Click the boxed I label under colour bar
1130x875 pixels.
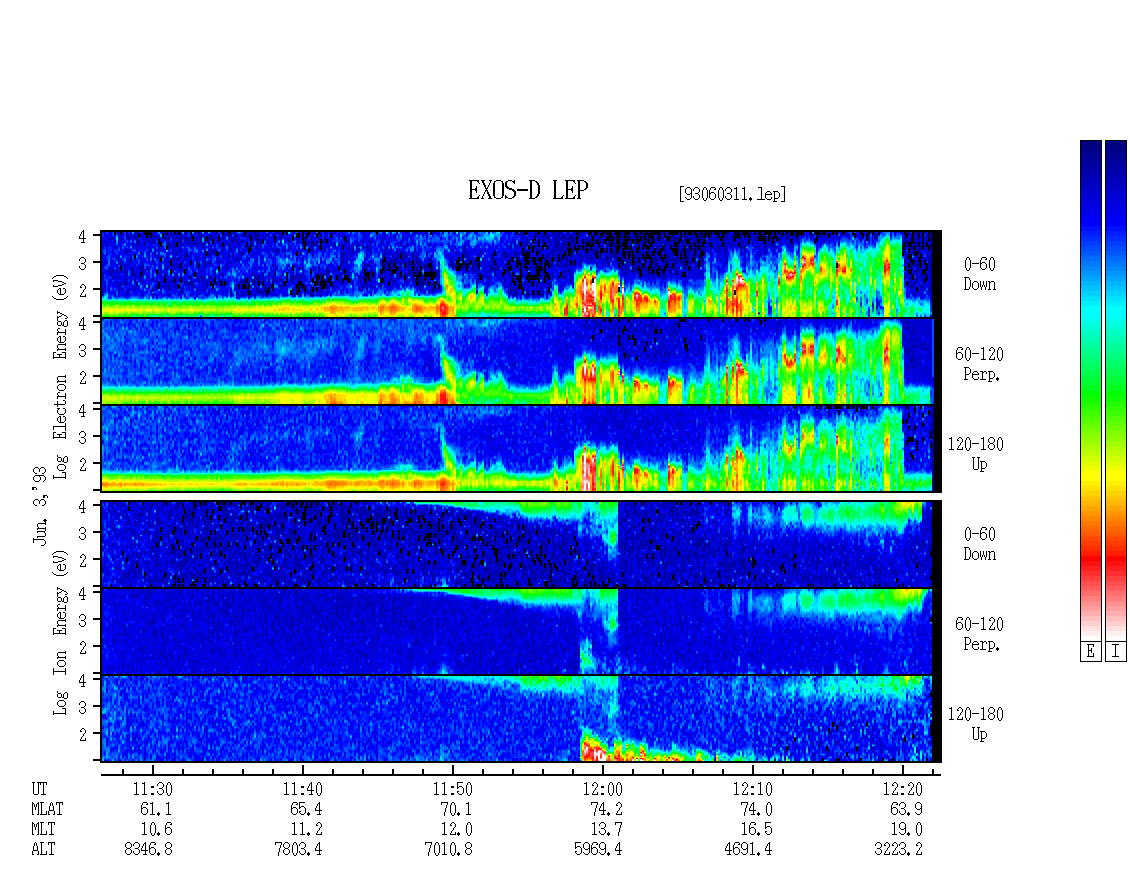click(x=1116, y=652)
